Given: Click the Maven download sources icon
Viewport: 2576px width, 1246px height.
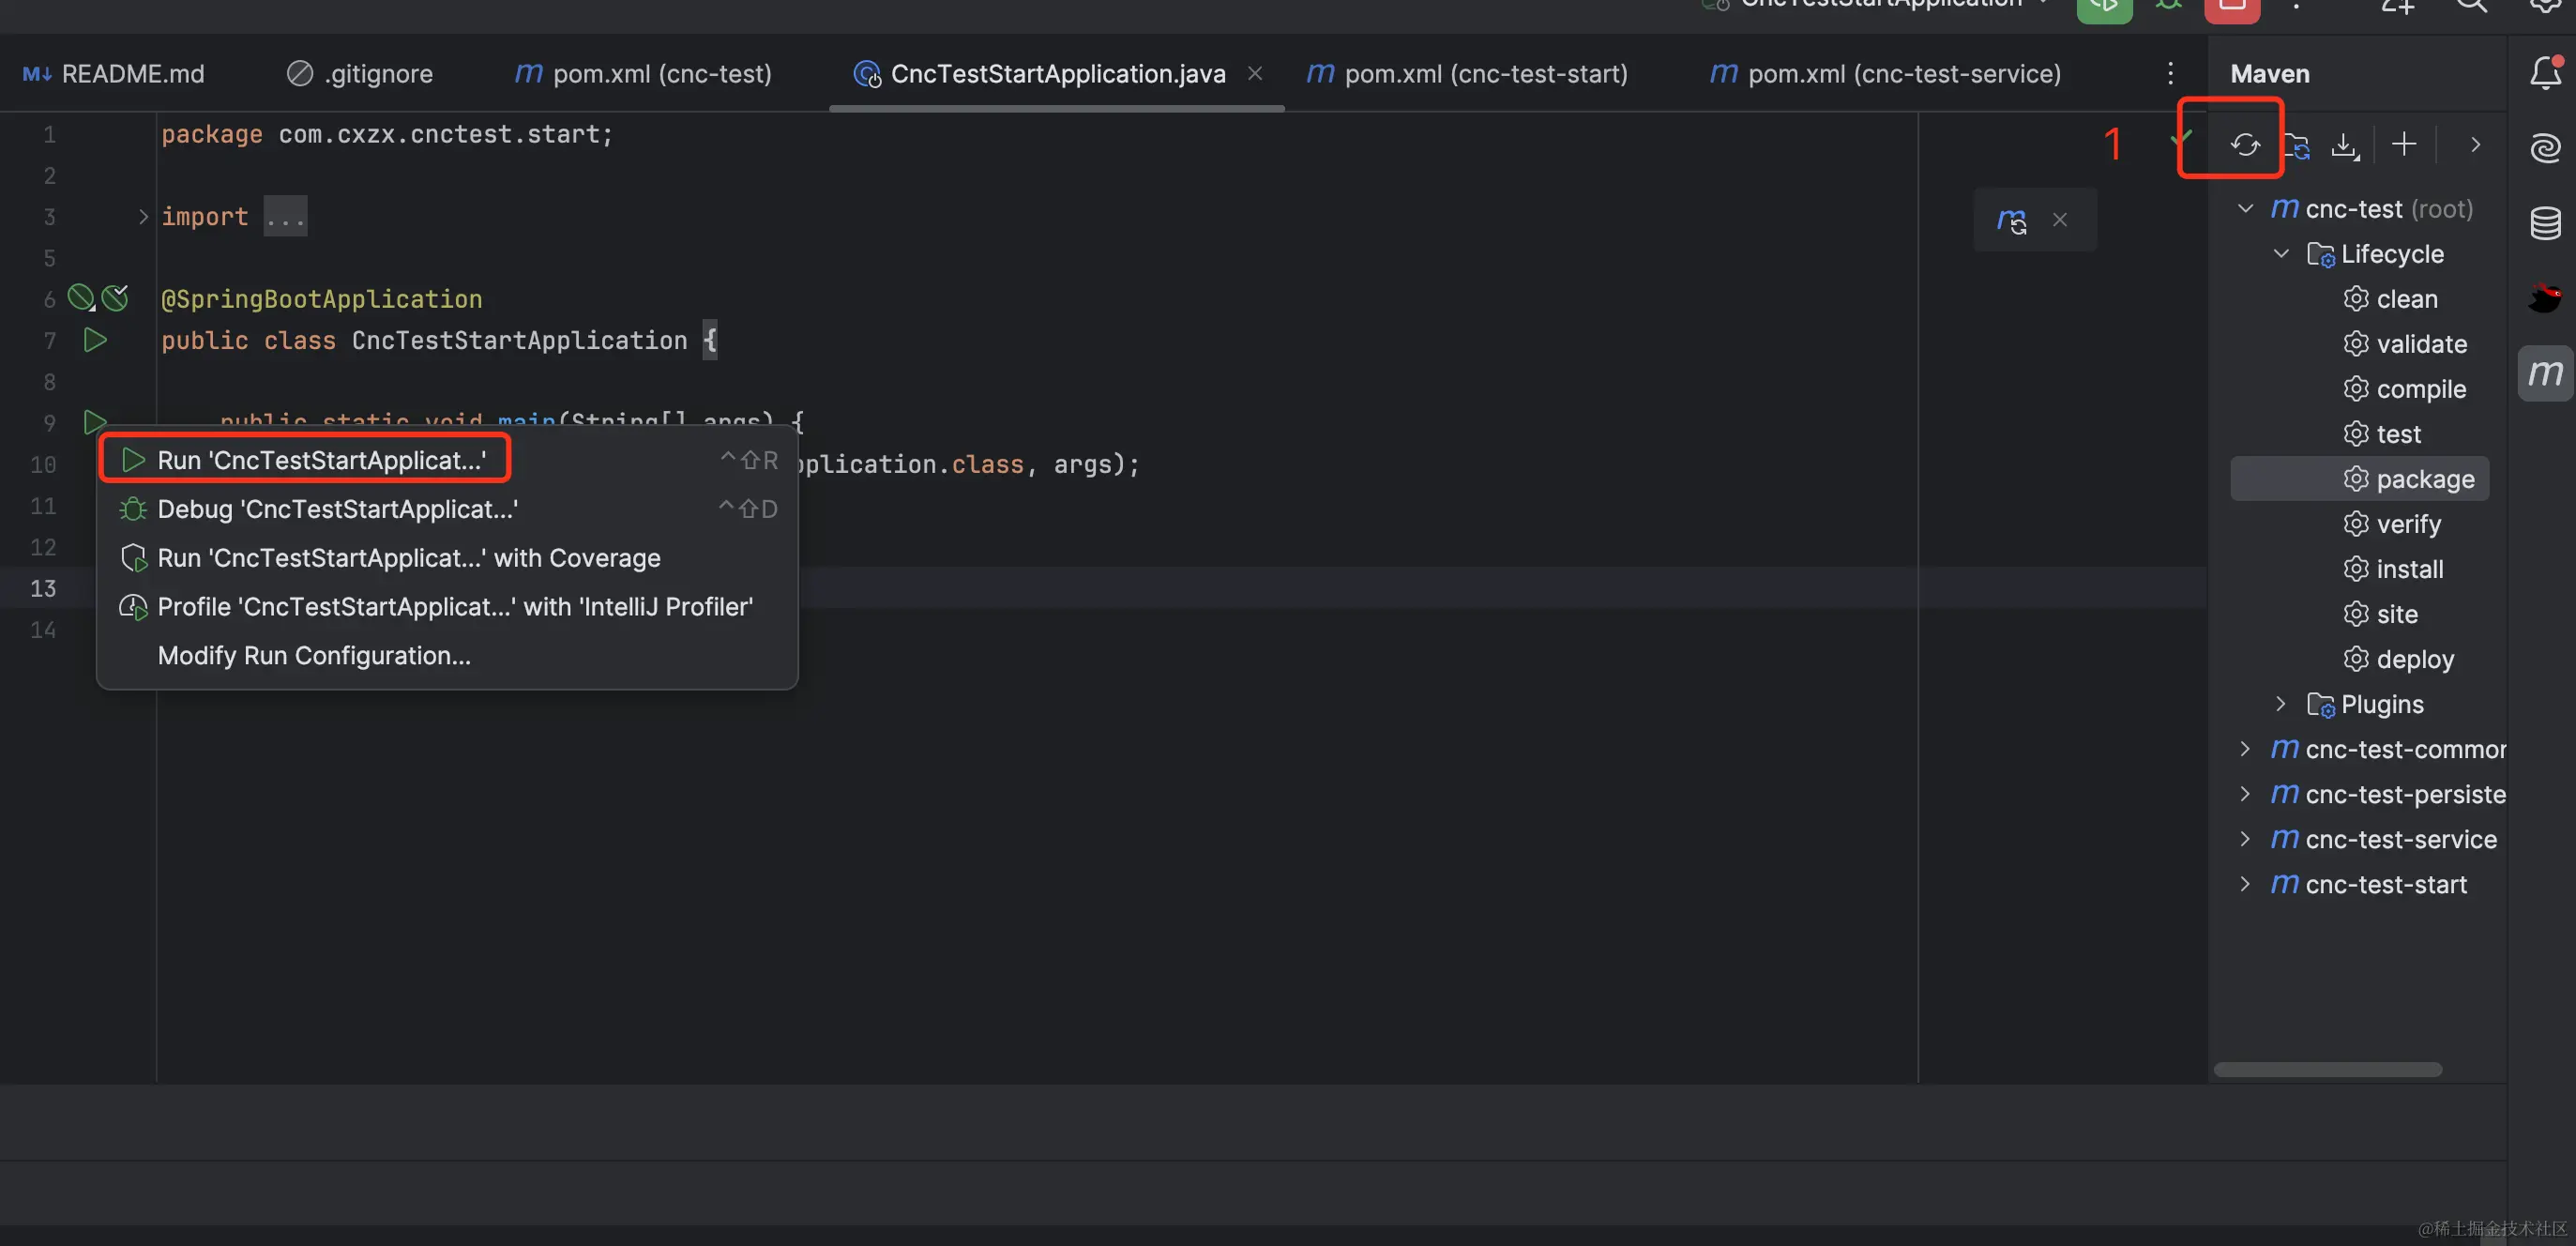Looking at the screenshot, I should click(2343, 145).
